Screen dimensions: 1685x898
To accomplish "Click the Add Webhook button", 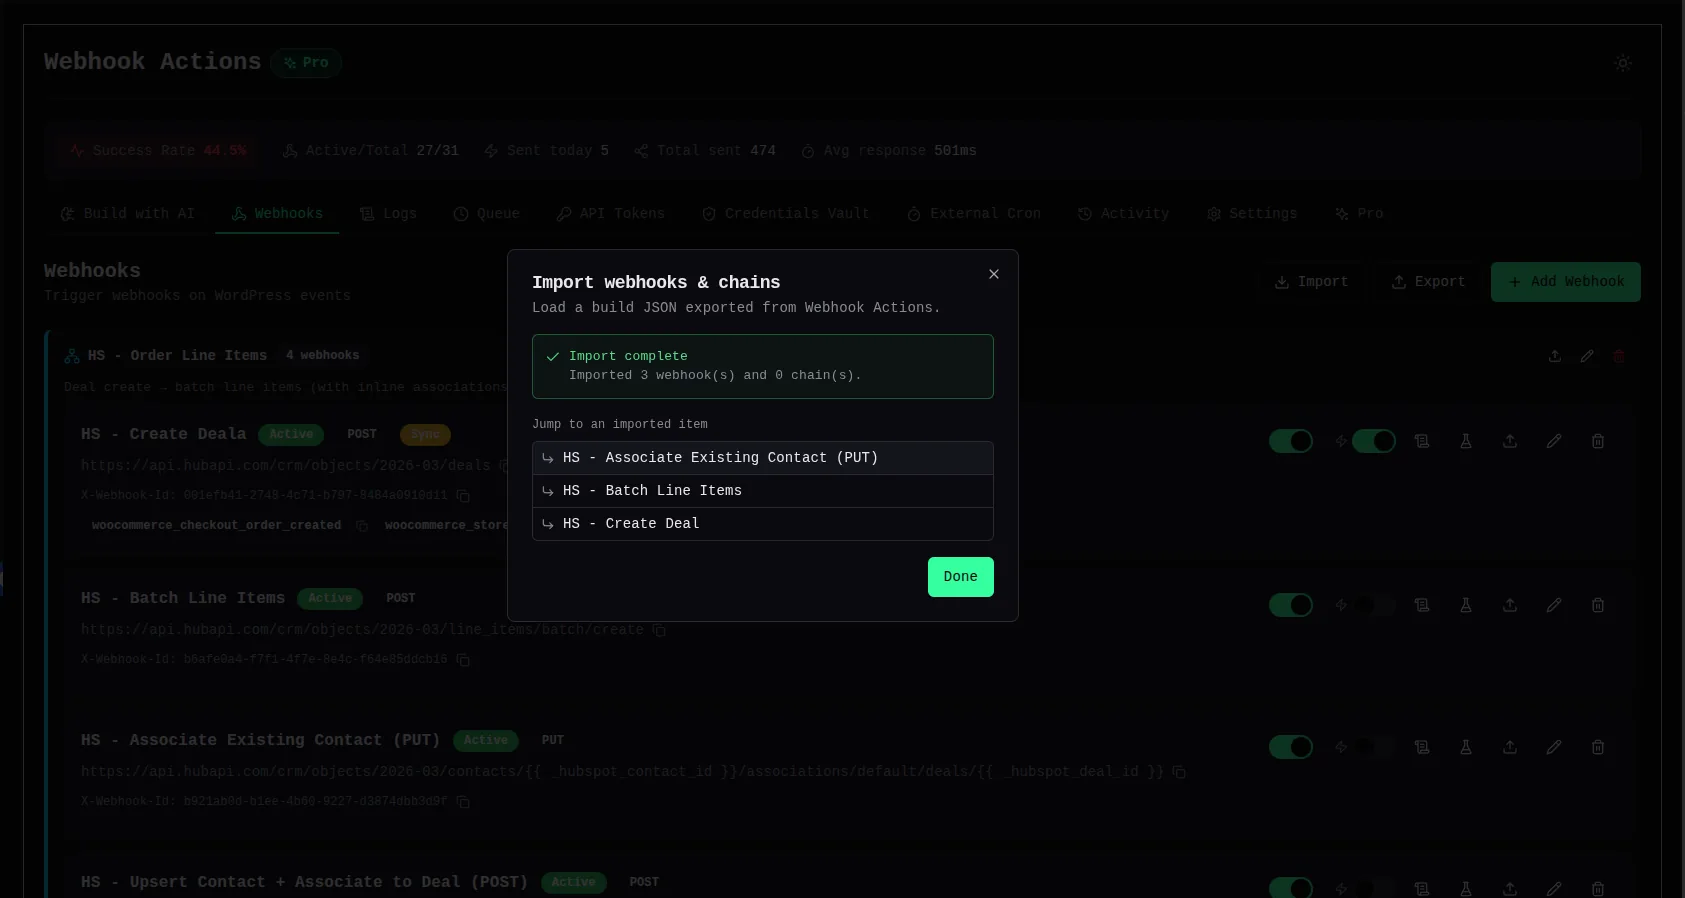I will [x=1566, y=282].
